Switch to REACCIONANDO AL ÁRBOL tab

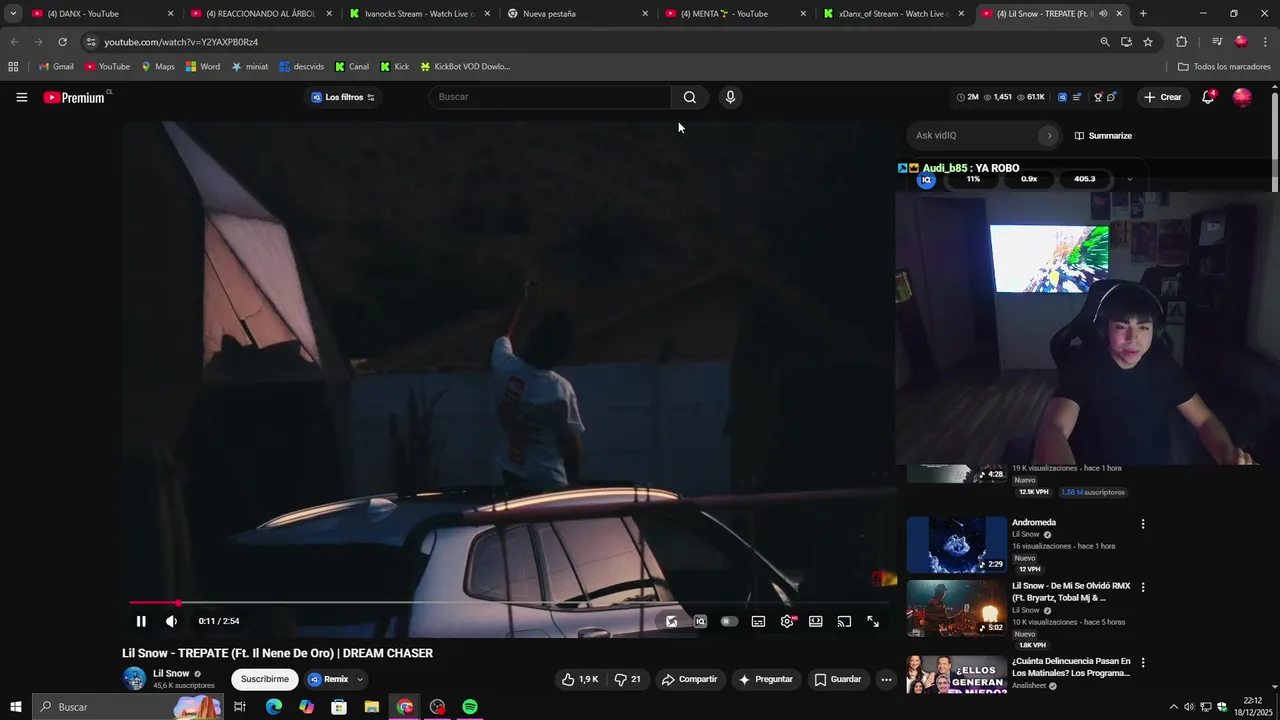(x=260, y=14)
